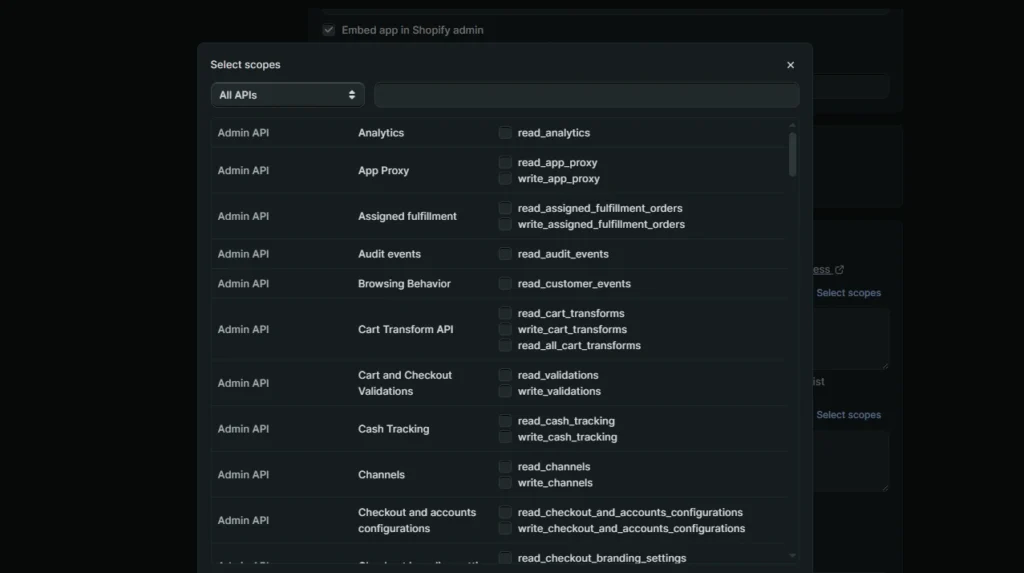Tick the write_cart_transforms checkbox
This screenshot has width=1024, height=573.
click(505, 329)
